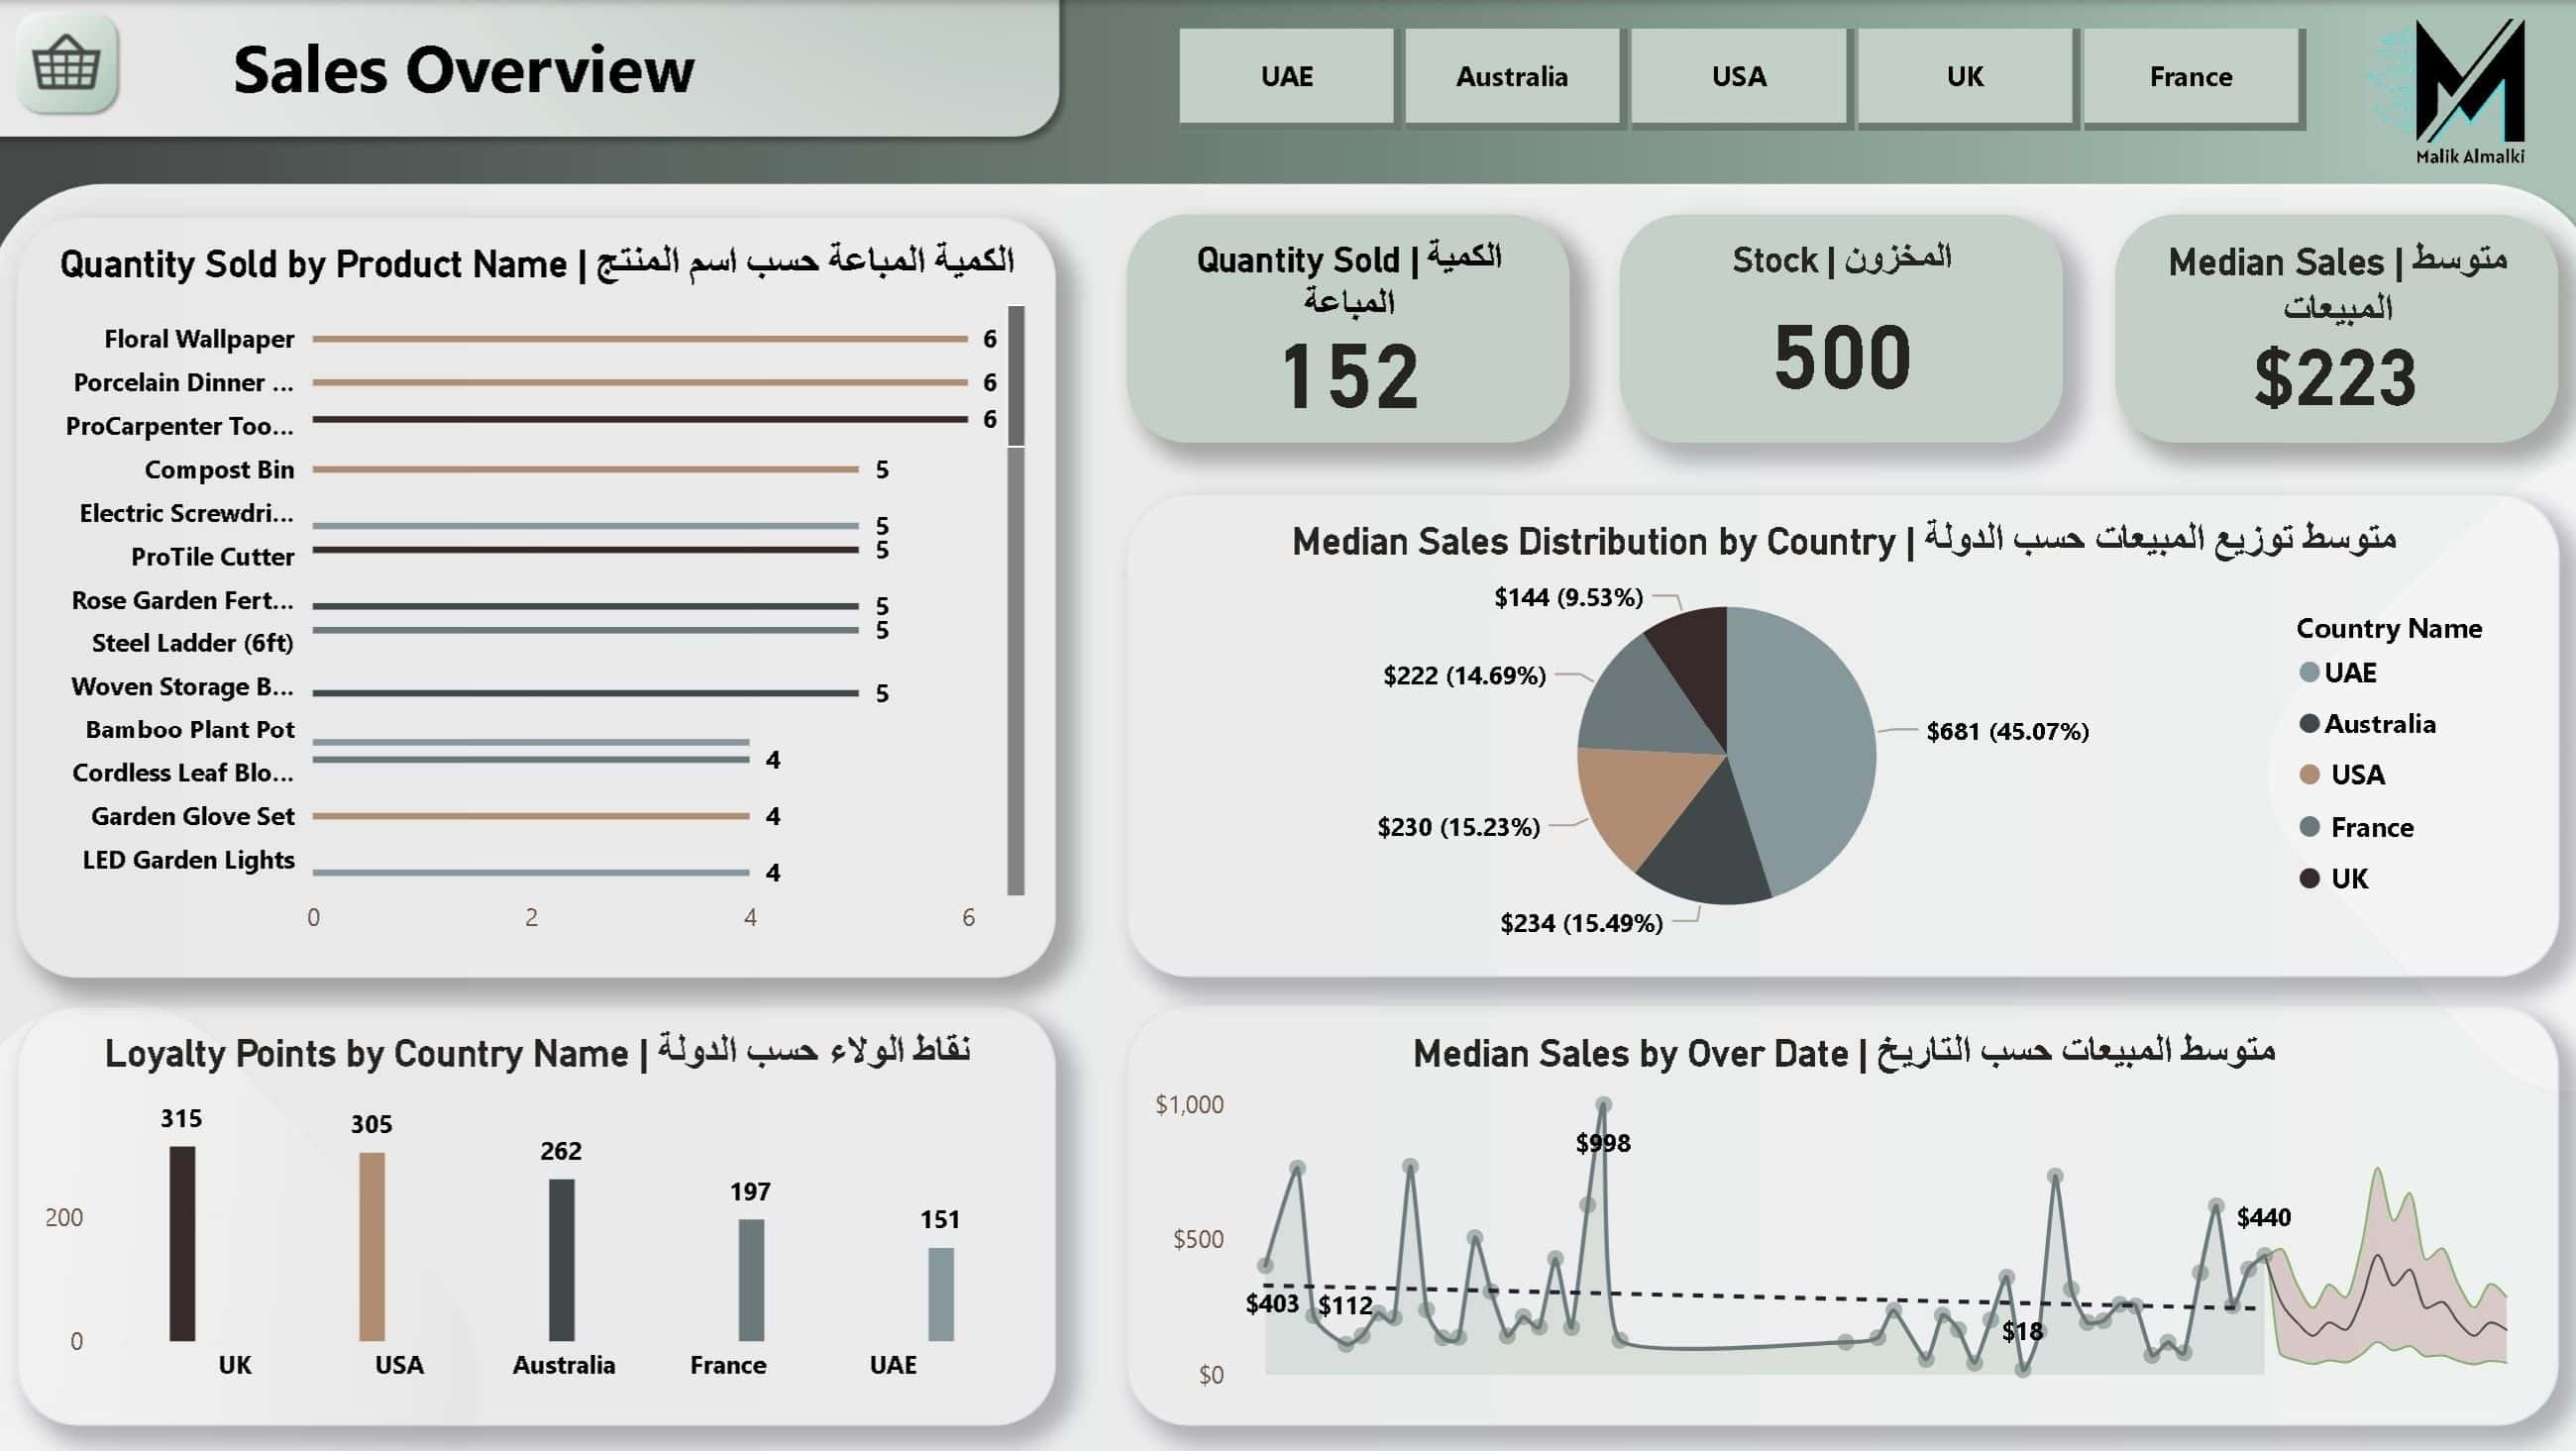Image resolution: width=2576 pixels, height=1451 pixels.
Task: Filter by USA slicer button
Action: 1738,76
